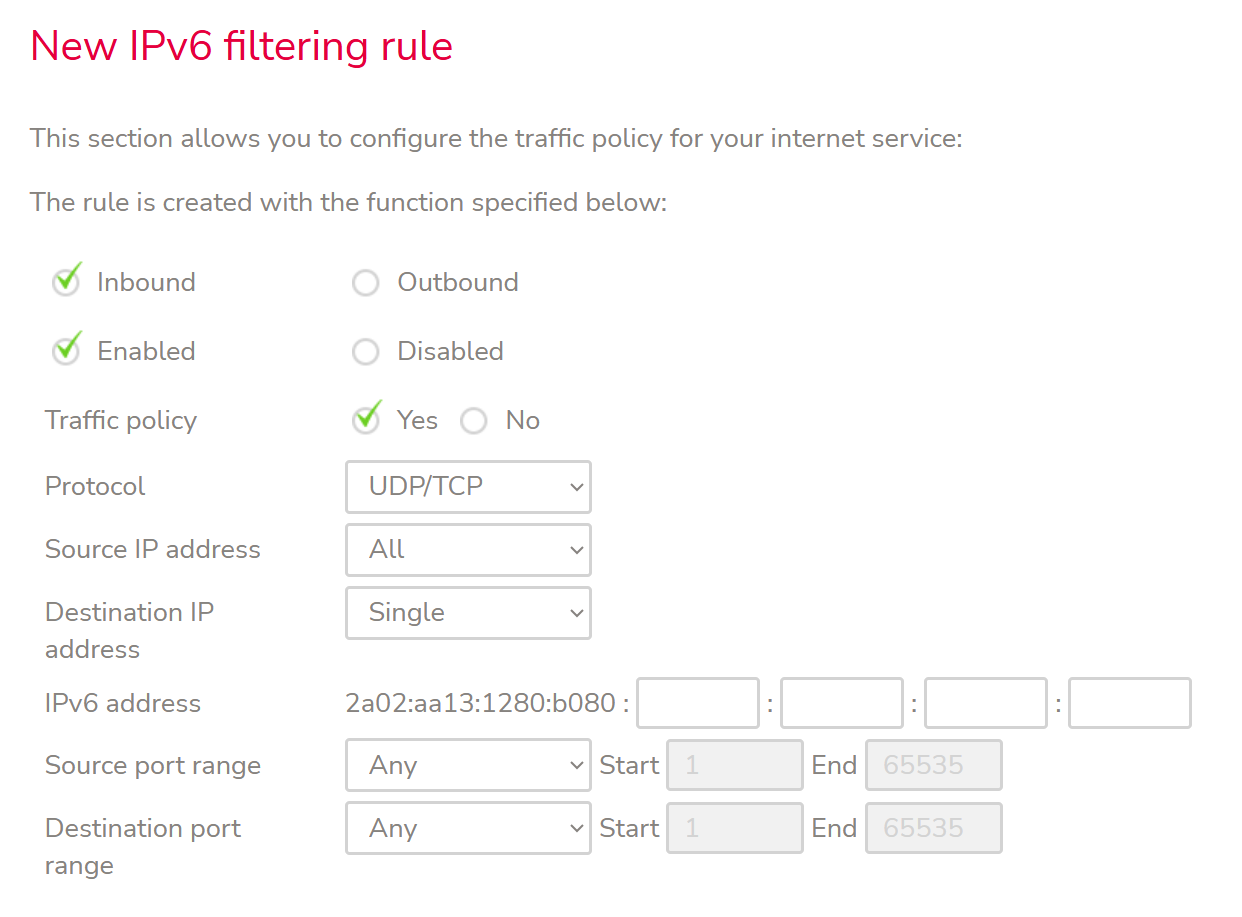Viewport: 1242px width, 917px height.
Task: Click the Source port End field
Action: [x=934, y=766]
